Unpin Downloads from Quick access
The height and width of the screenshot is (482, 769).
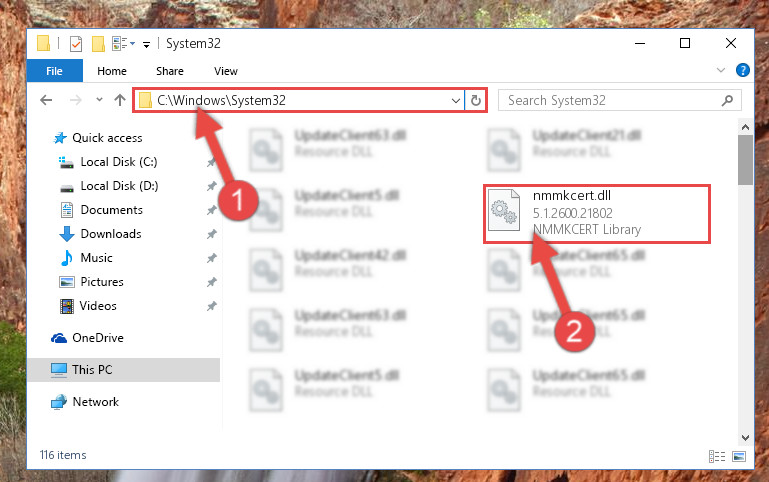211,234
